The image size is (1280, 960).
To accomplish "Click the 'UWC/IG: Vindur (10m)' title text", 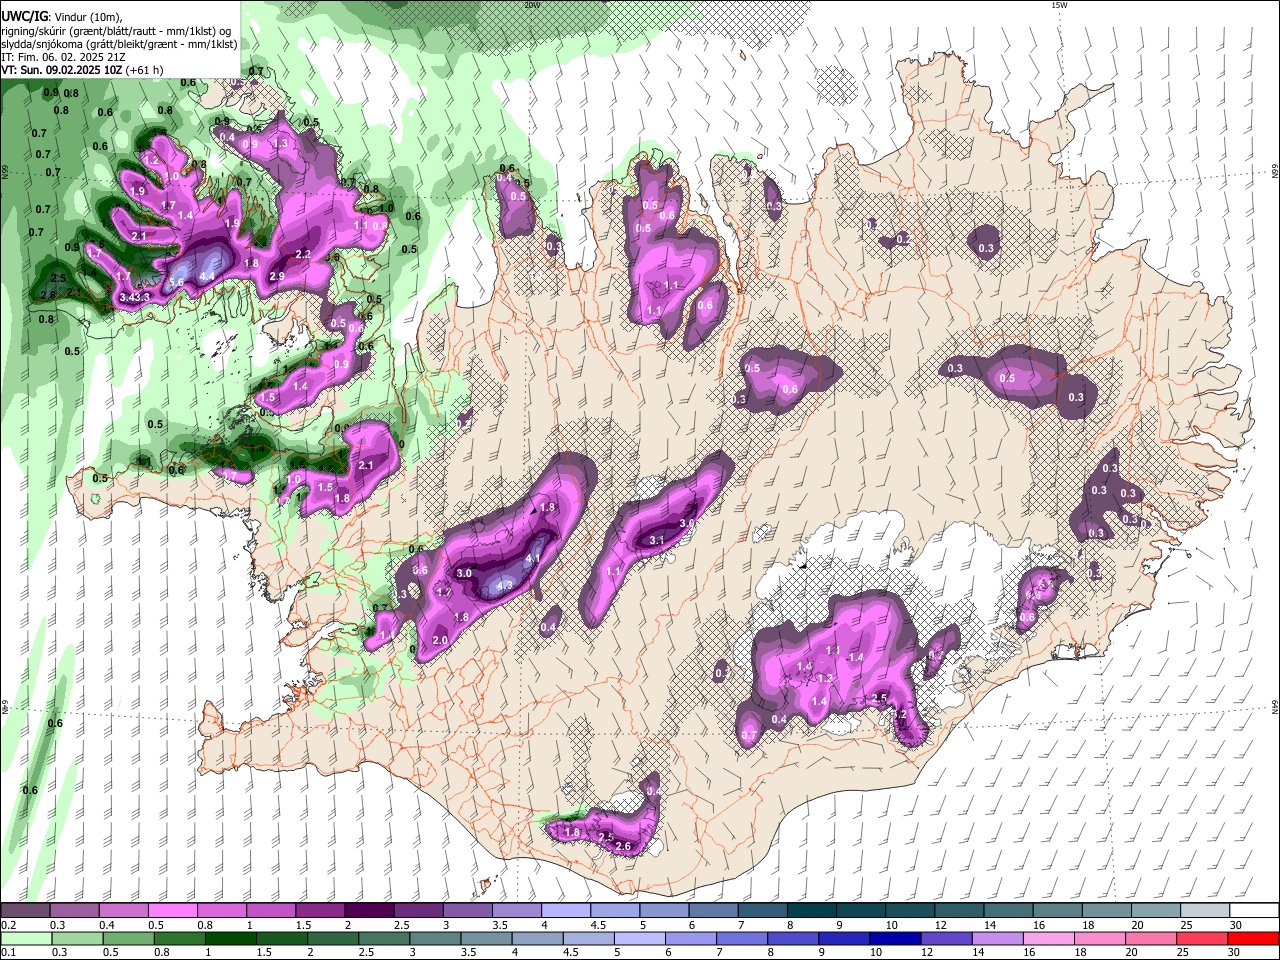I will (62, 17).
